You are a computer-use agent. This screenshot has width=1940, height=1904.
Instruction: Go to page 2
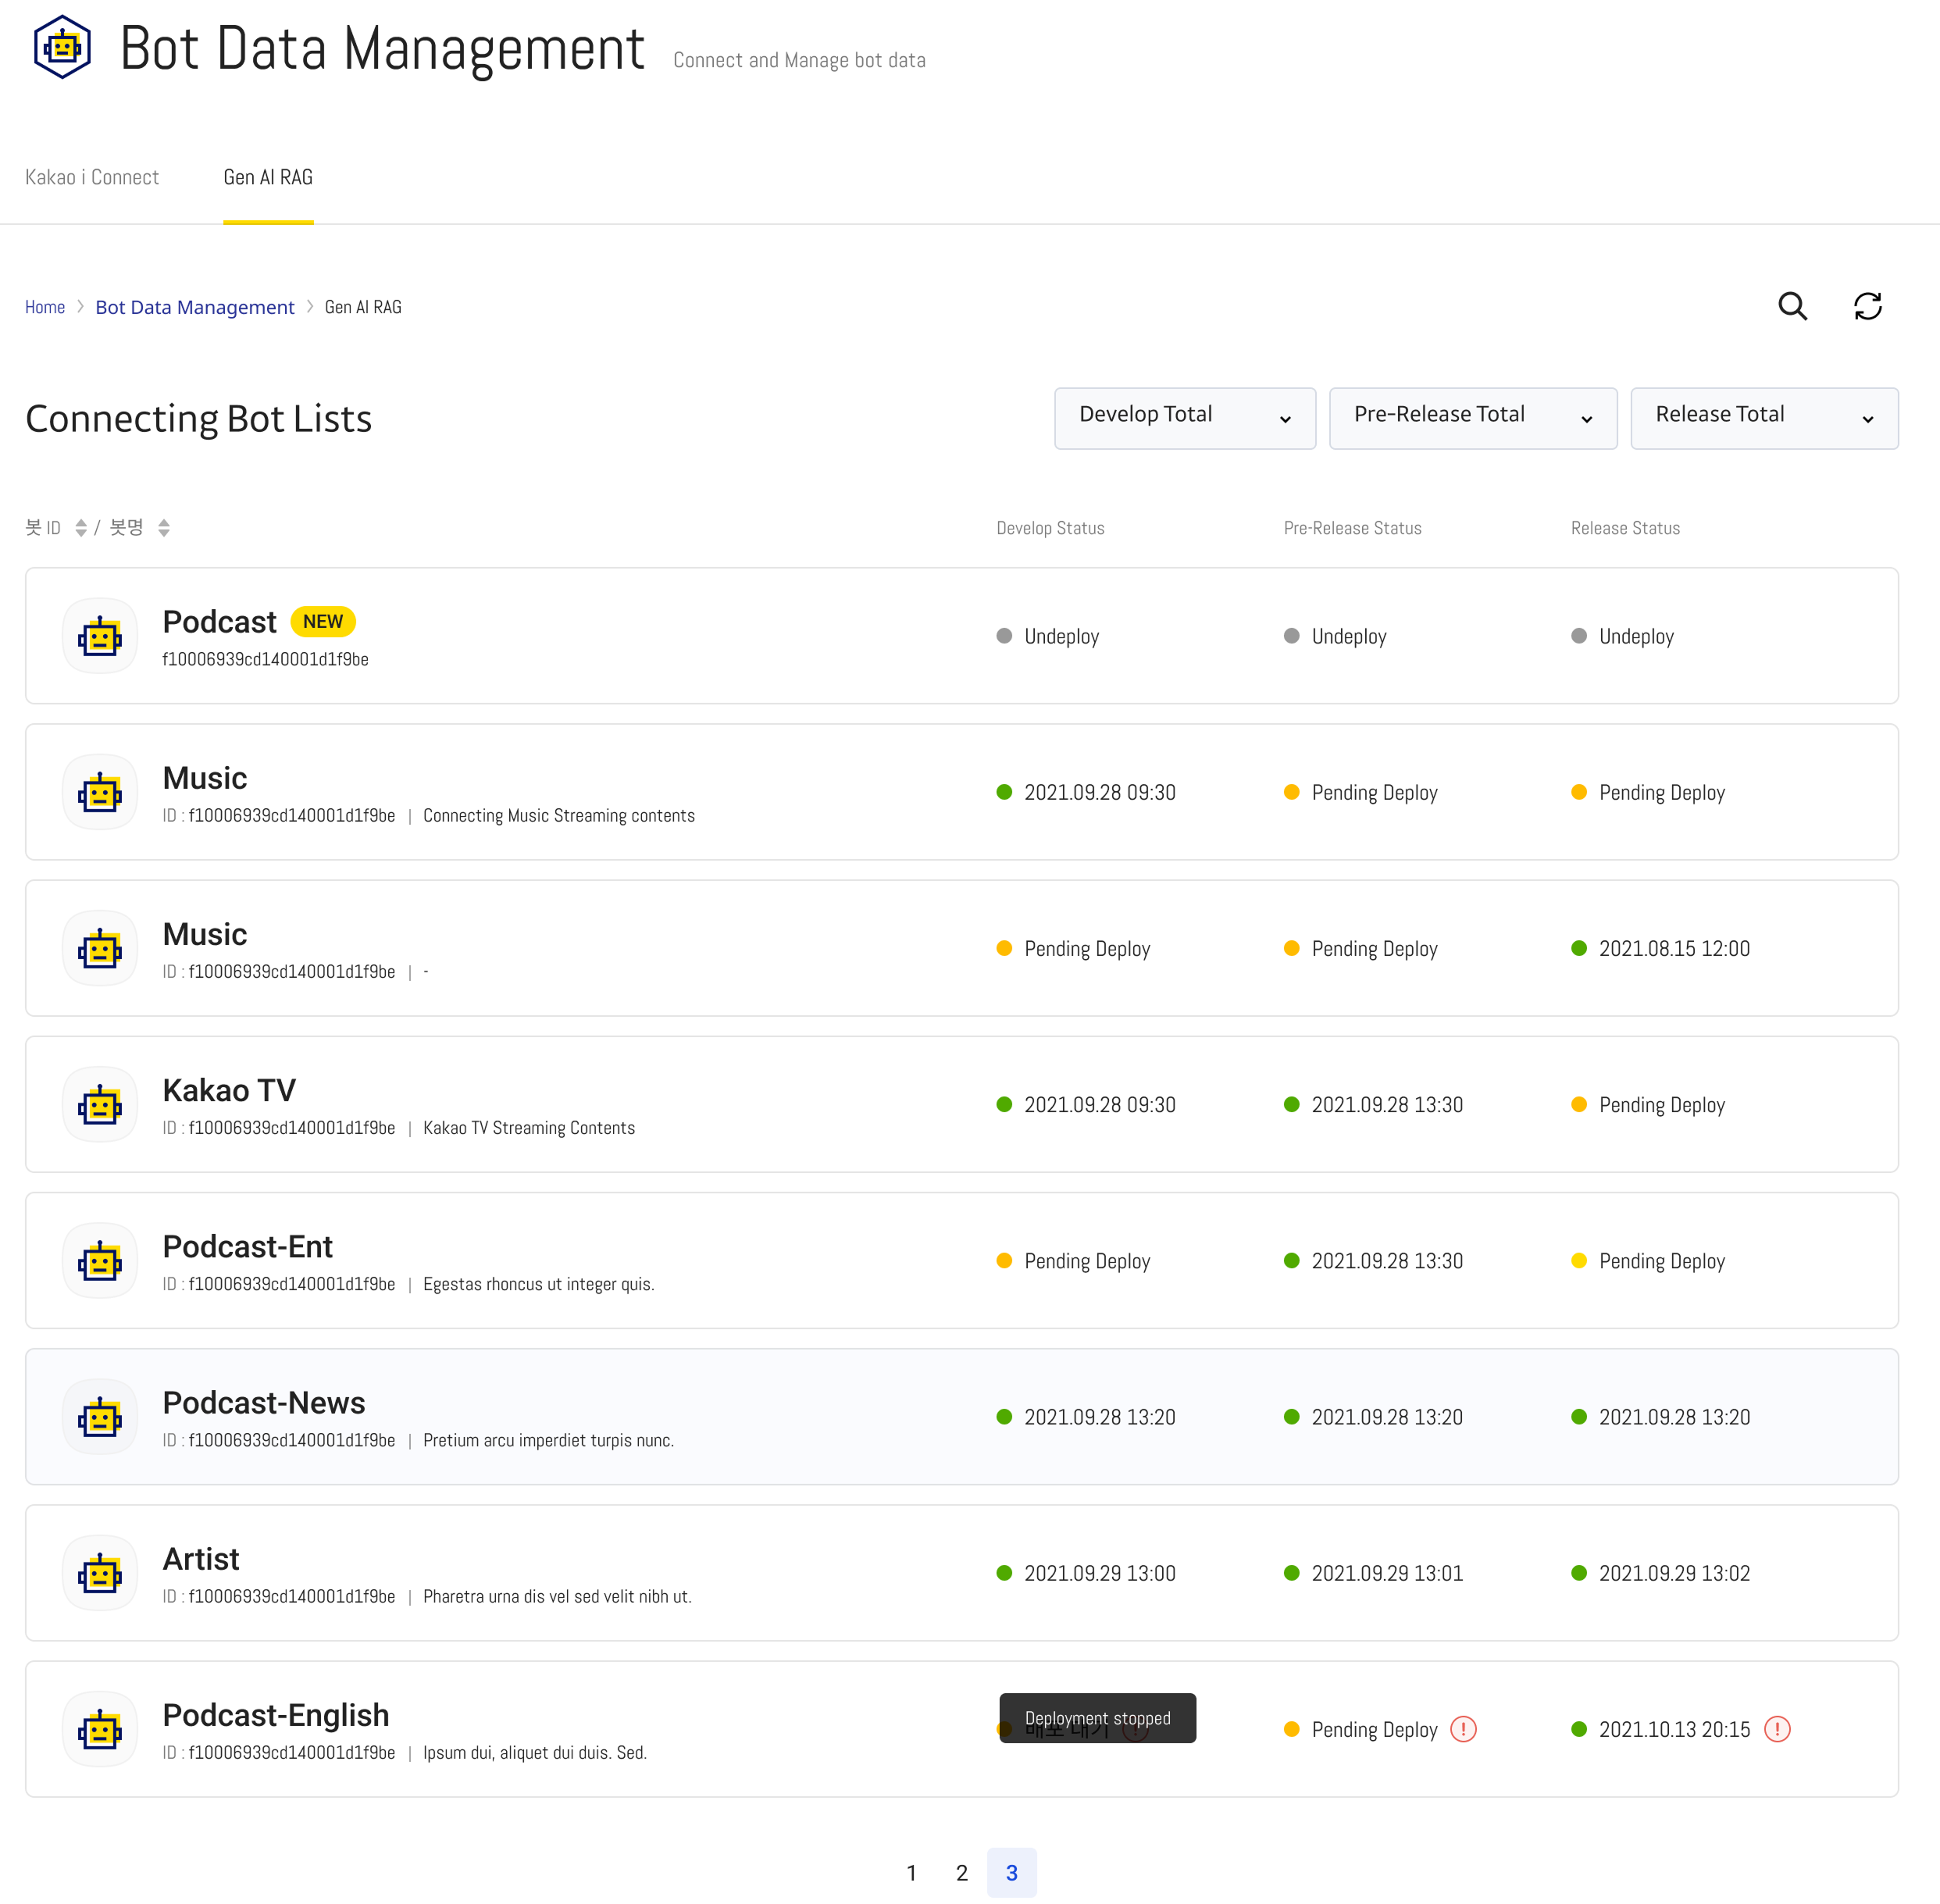[961, 1872]
